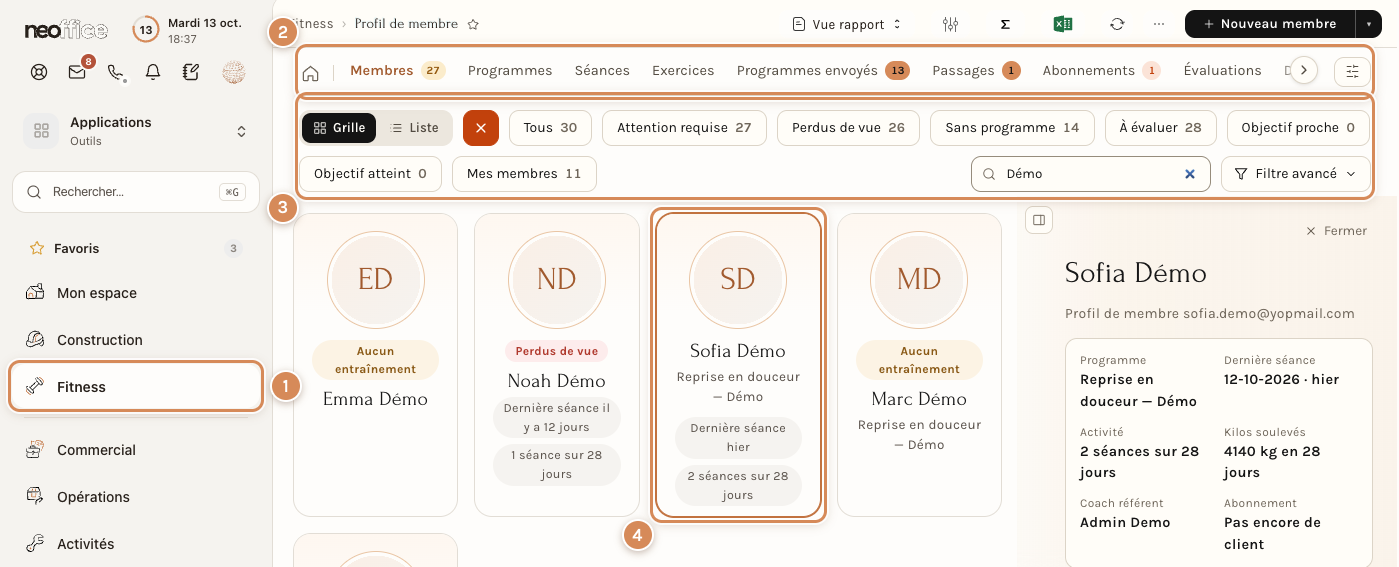Open the Séances tab
This screenshot has width=1399, height=567.
pyautogui.click(x=602, y=71)
